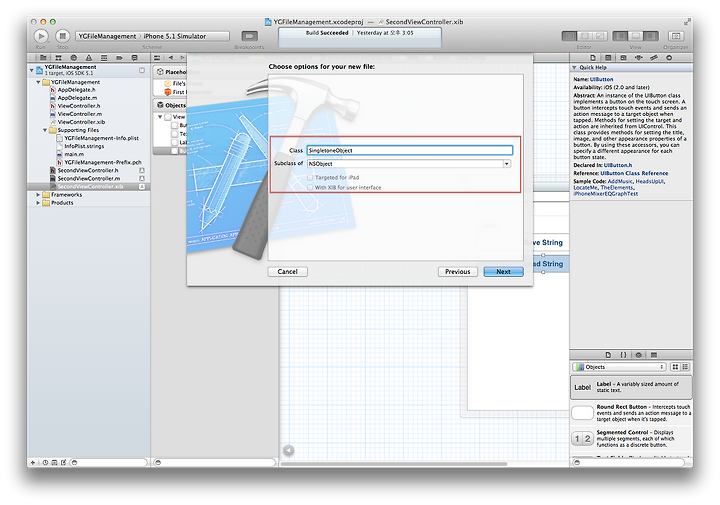Screen dimensions: 720x505
Task: Show the Connections inspector tab
Action: coord(669,58)
